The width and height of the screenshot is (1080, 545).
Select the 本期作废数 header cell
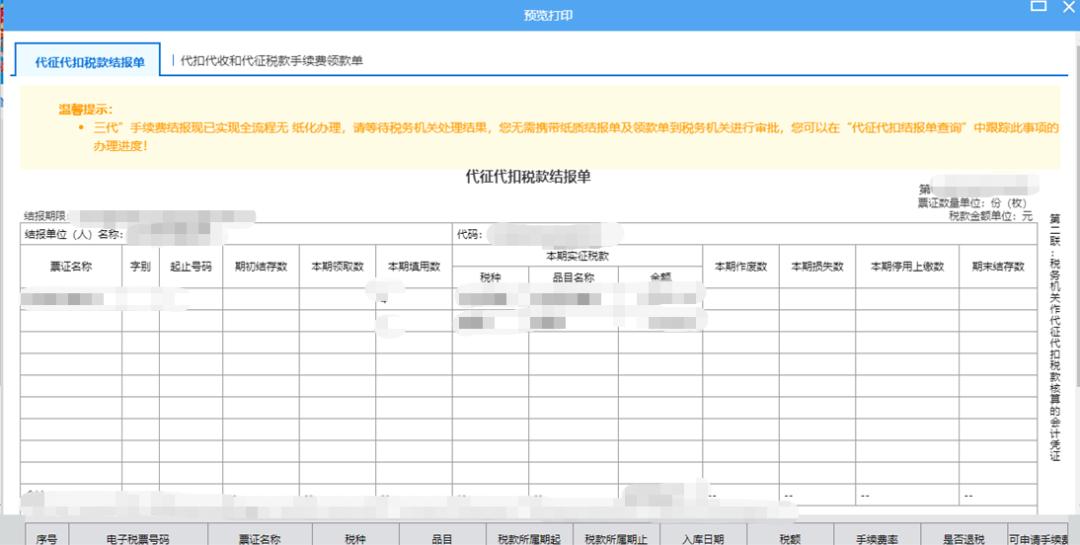click(x=740, y=267)
